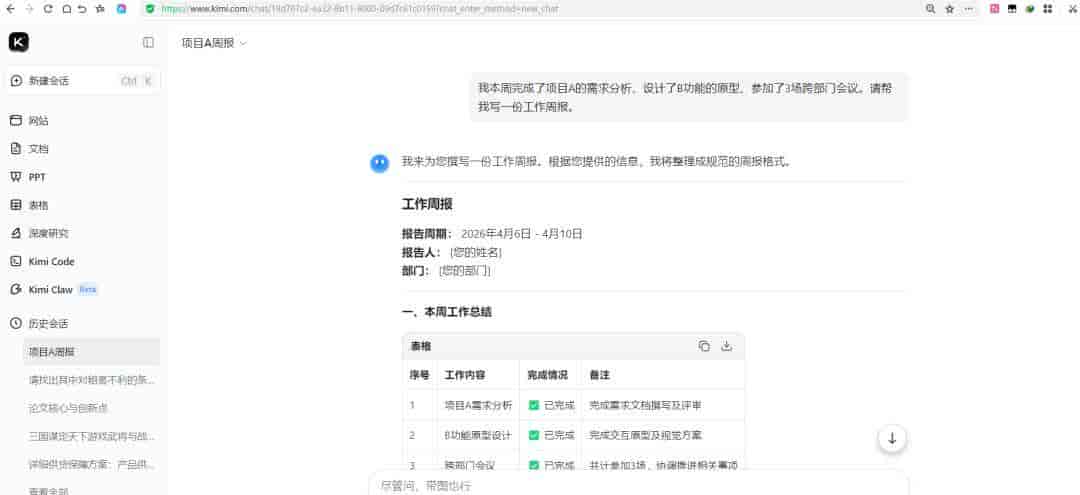Click the 深度研究 research icon
This screenshot has height=495, width=1080.
(x=16, y=233)
